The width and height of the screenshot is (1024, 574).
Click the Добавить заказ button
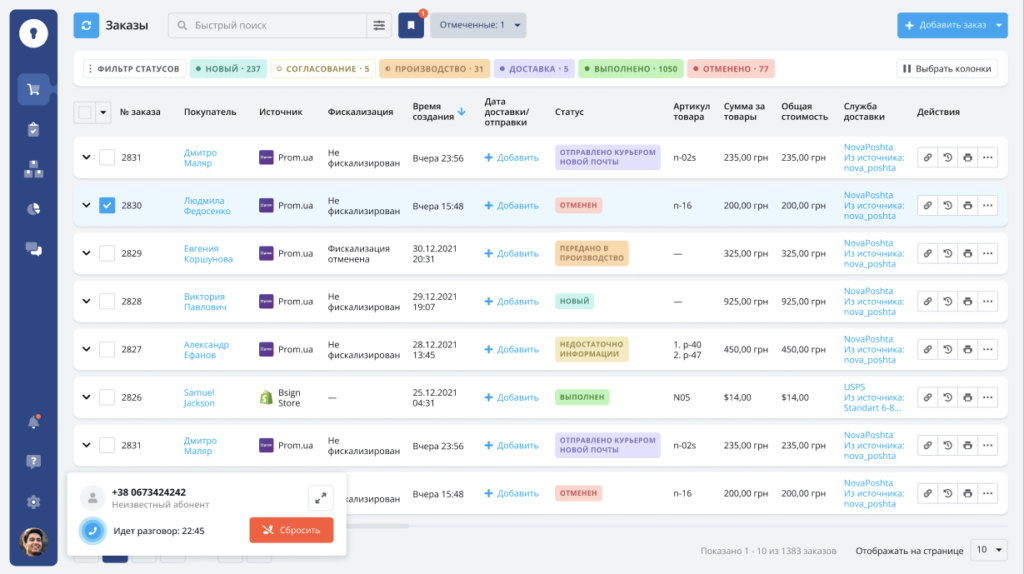click(x=944, y=25)
